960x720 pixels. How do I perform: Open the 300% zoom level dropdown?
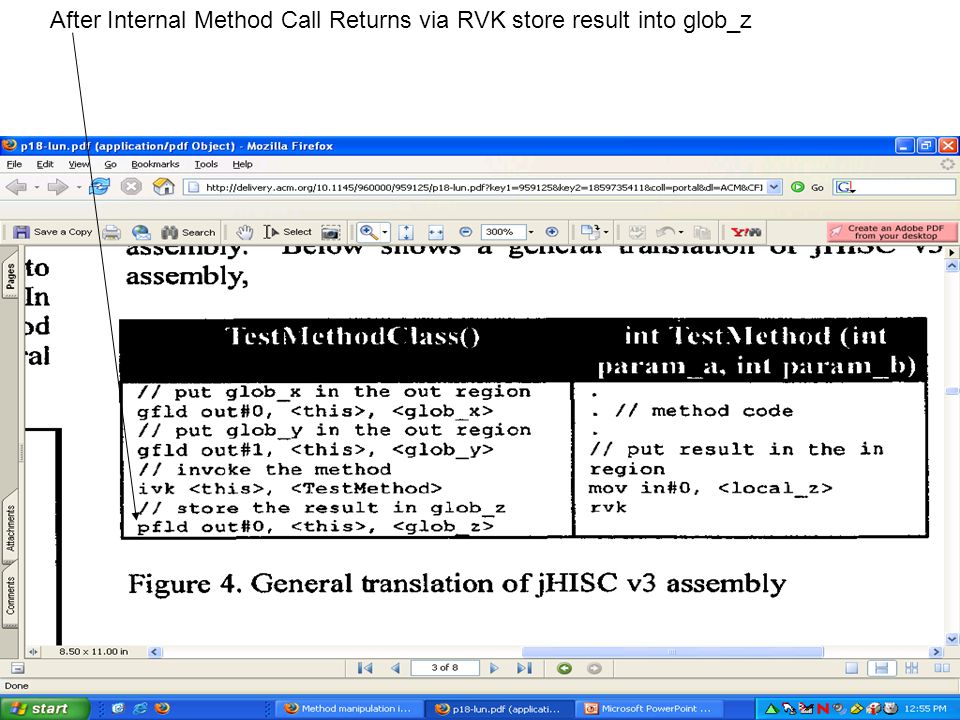tap(531, 232)
